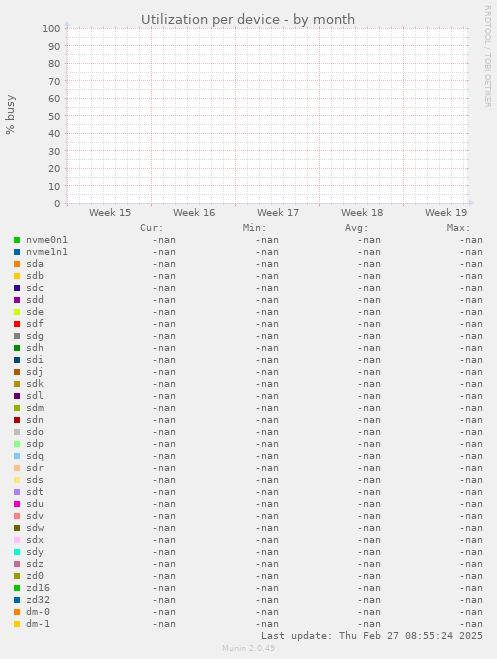Select the sdg legend label

click(x=35, y=336)
